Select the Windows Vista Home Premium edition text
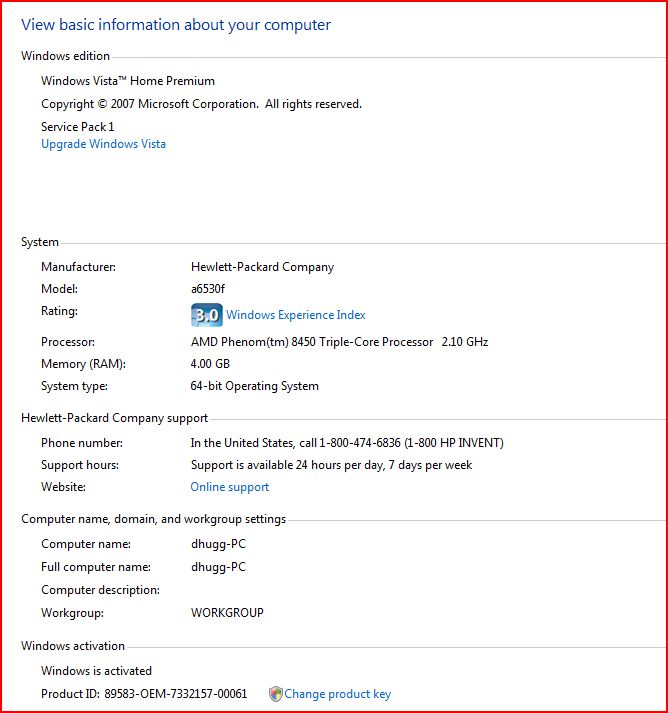 point(128,81)
